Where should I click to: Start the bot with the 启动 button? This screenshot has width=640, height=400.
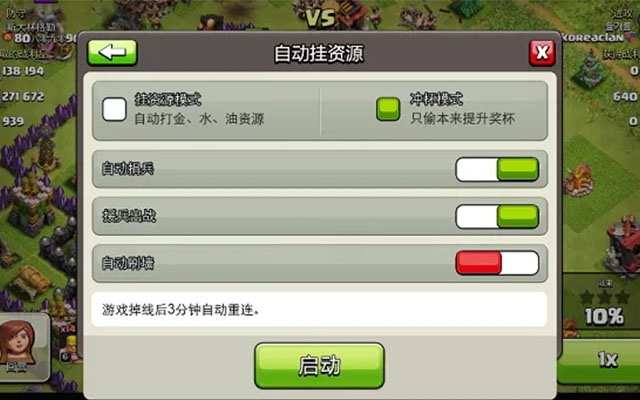(319, 365)
